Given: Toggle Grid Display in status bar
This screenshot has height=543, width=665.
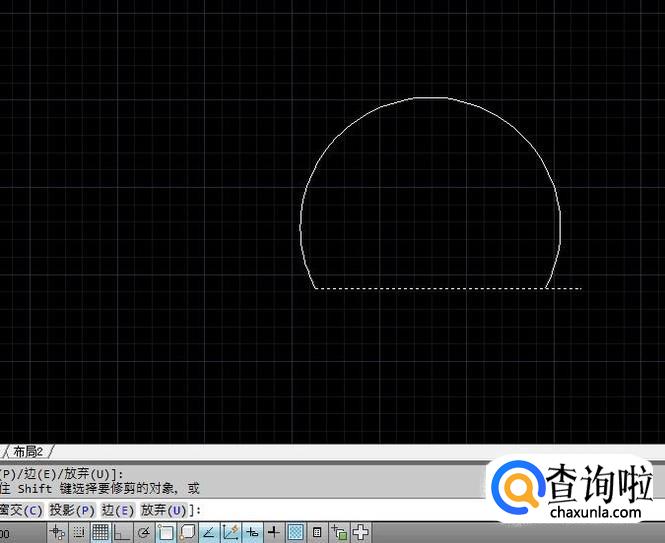Looking at the screenshot, I should 100,532.
